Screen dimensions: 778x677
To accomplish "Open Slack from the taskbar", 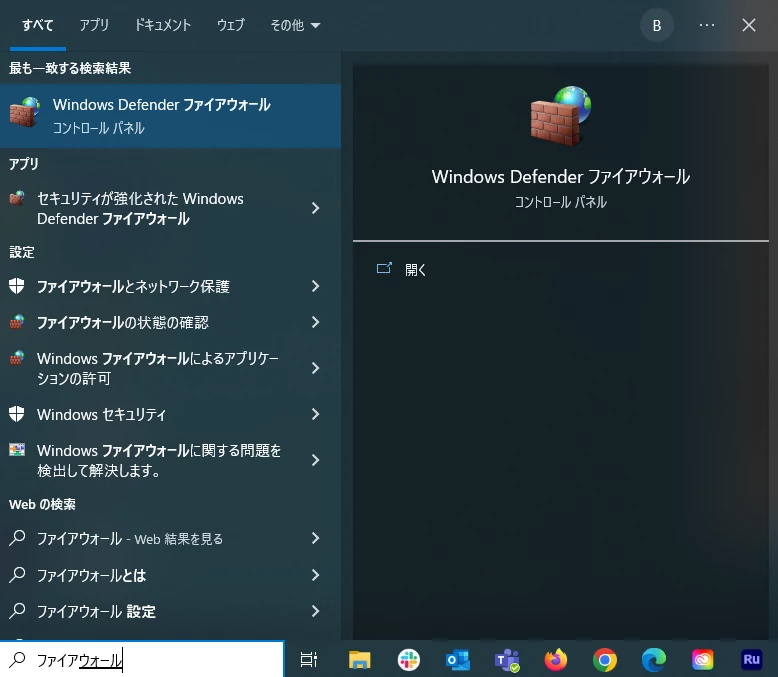I will coord(409,660).
